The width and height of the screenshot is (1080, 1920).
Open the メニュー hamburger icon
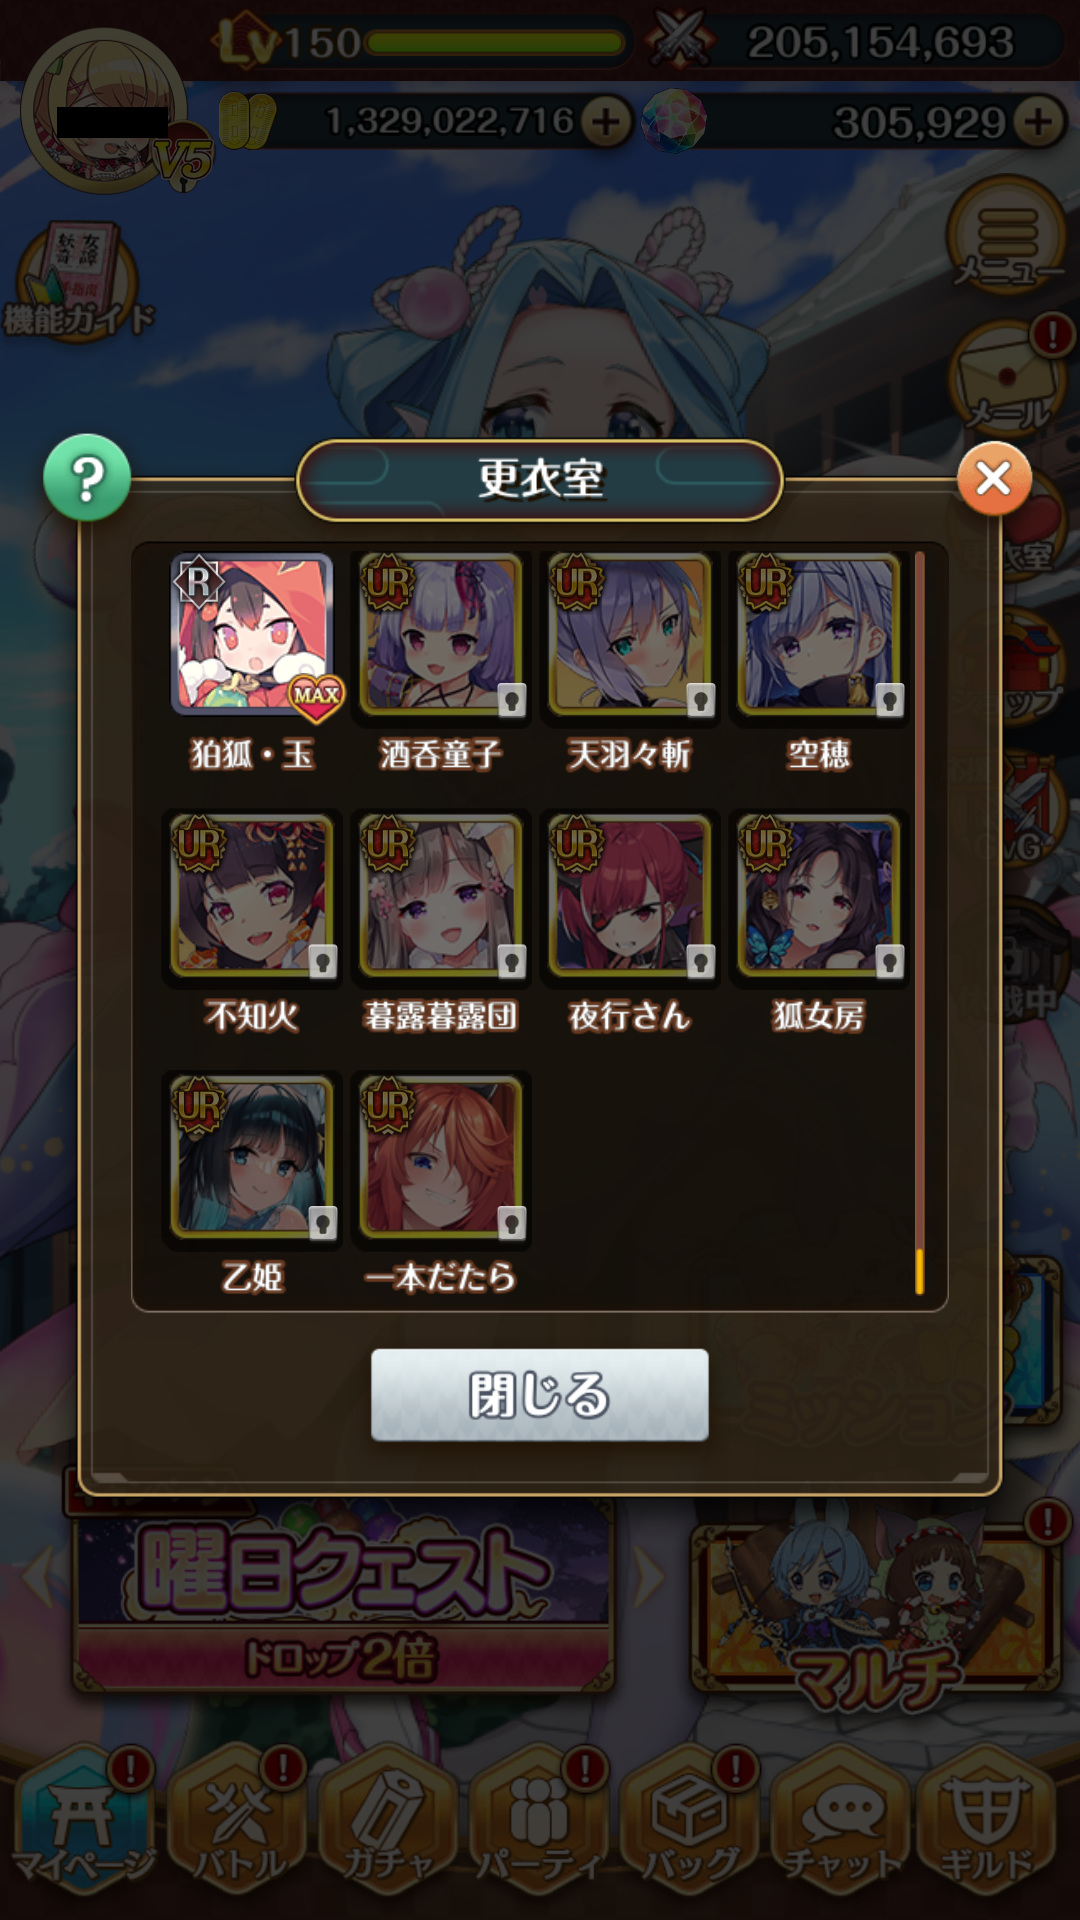[1007, 236]
